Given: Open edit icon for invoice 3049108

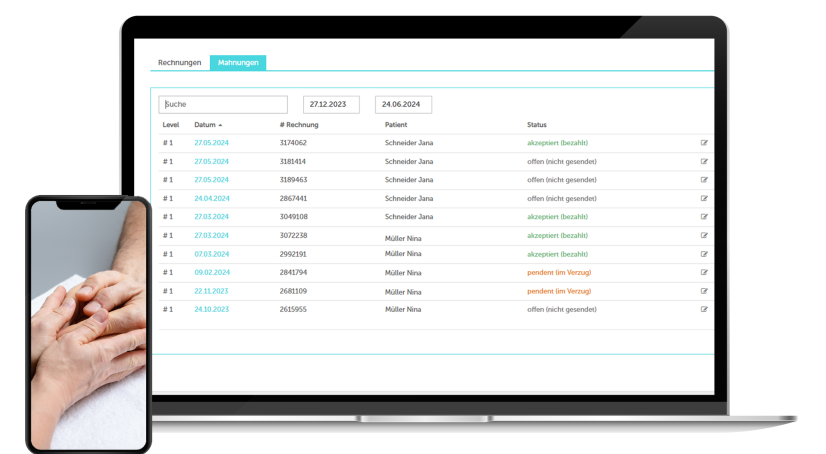Looking at the screenshot, I should pyautogui.click(x=704, y=216).
